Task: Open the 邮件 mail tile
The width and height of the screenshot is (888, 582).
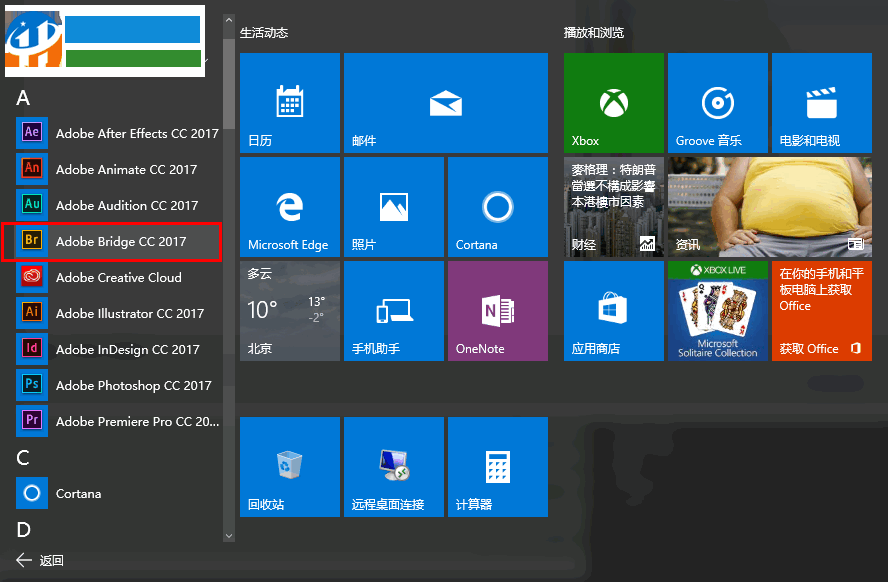Action: point(446,103)
